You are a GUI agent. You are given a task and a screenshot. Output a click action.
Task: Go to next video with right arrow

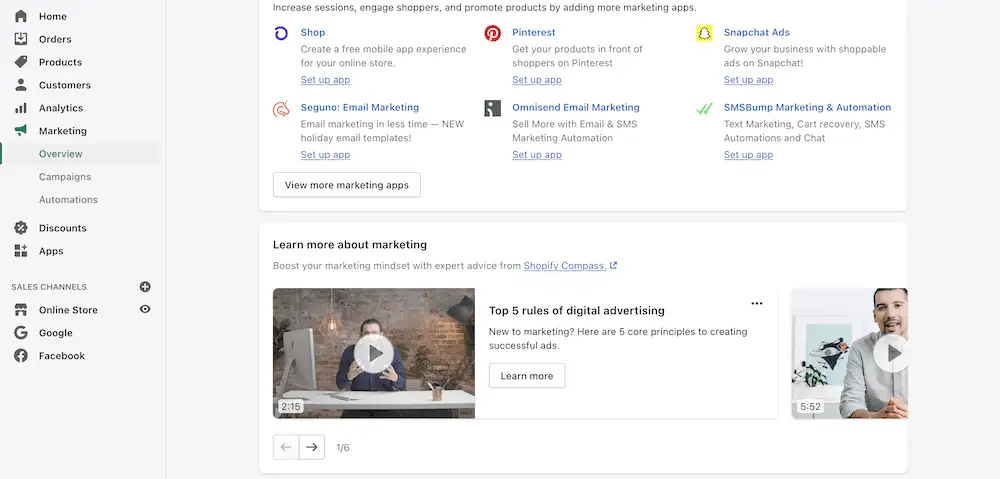pos(312,447)
